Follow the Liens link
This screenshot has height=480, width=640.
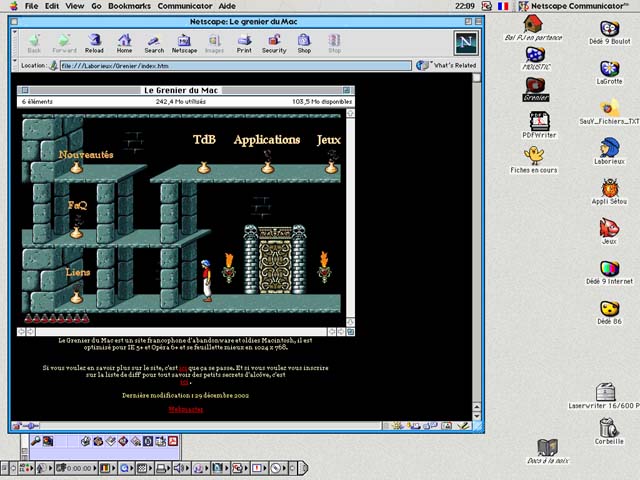[x=78, y=272]
